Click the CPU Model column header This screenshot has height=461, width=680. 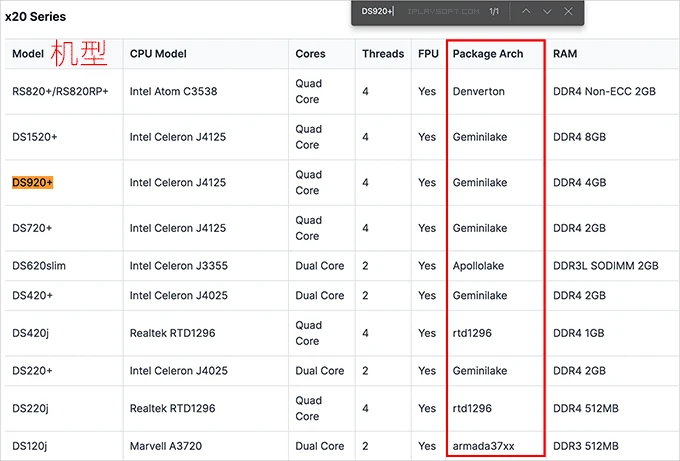(158, 54)
